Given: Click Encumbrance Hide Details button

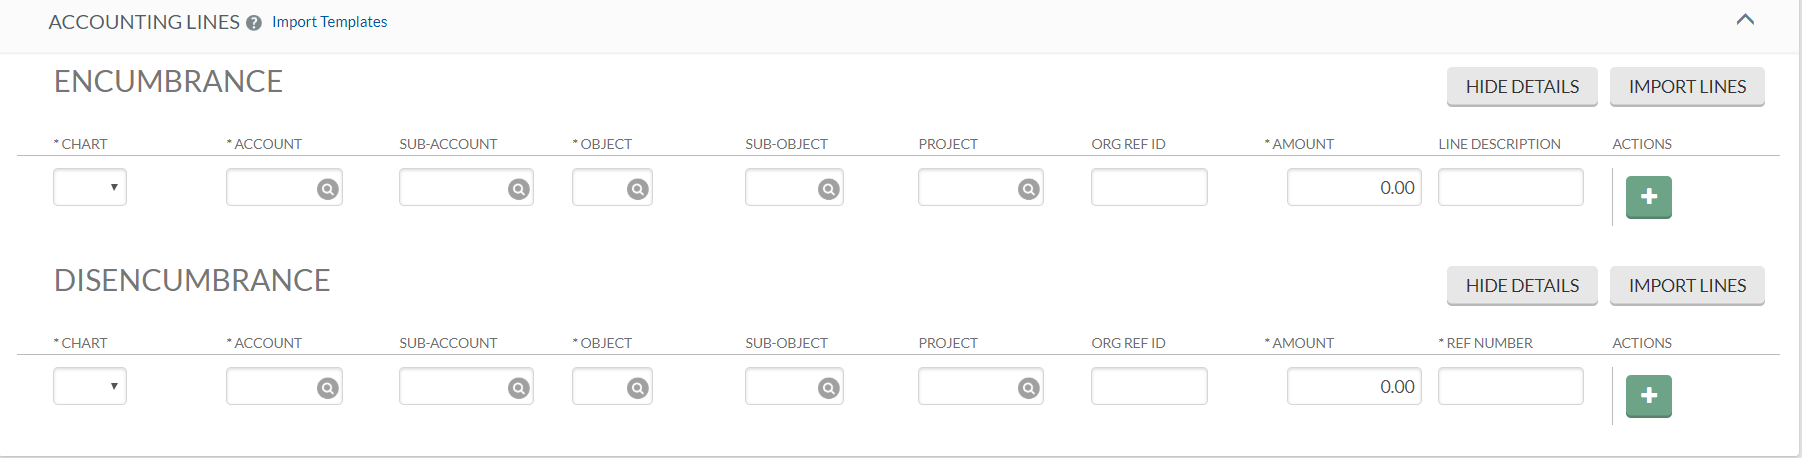Looking at the screenshot, I should (1522, 87).
